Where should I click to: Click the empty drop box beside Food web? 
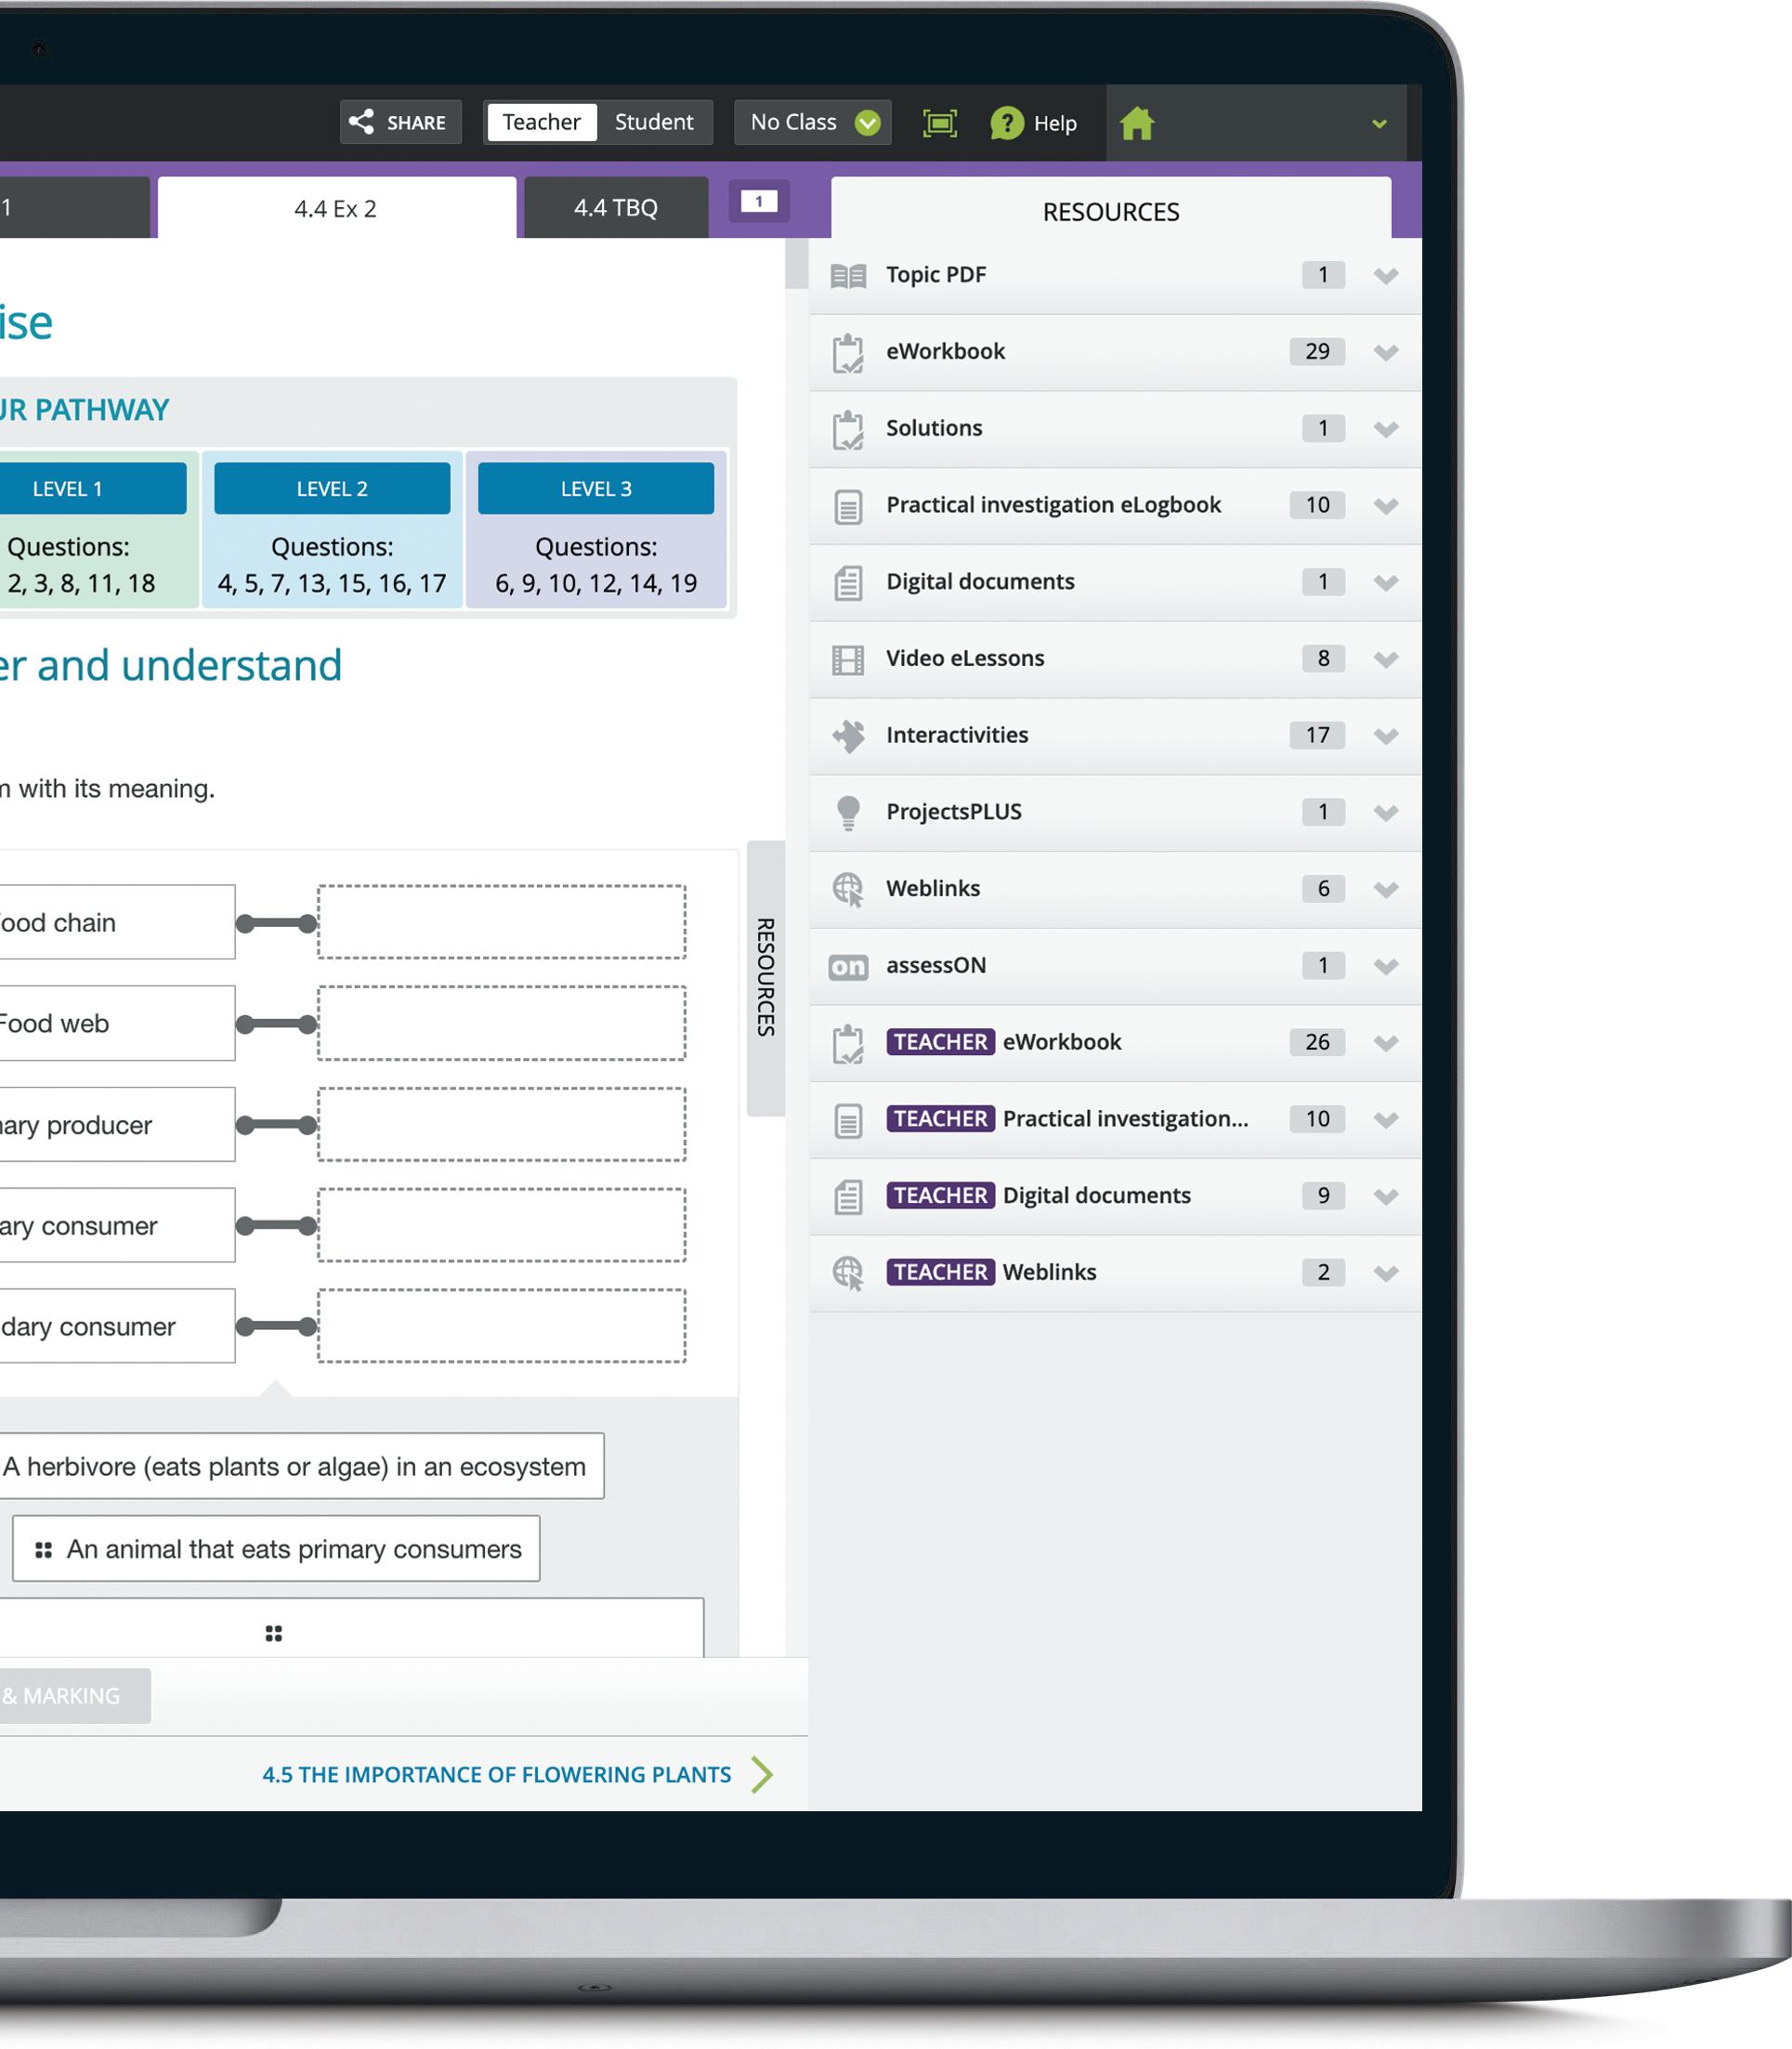501,1023
